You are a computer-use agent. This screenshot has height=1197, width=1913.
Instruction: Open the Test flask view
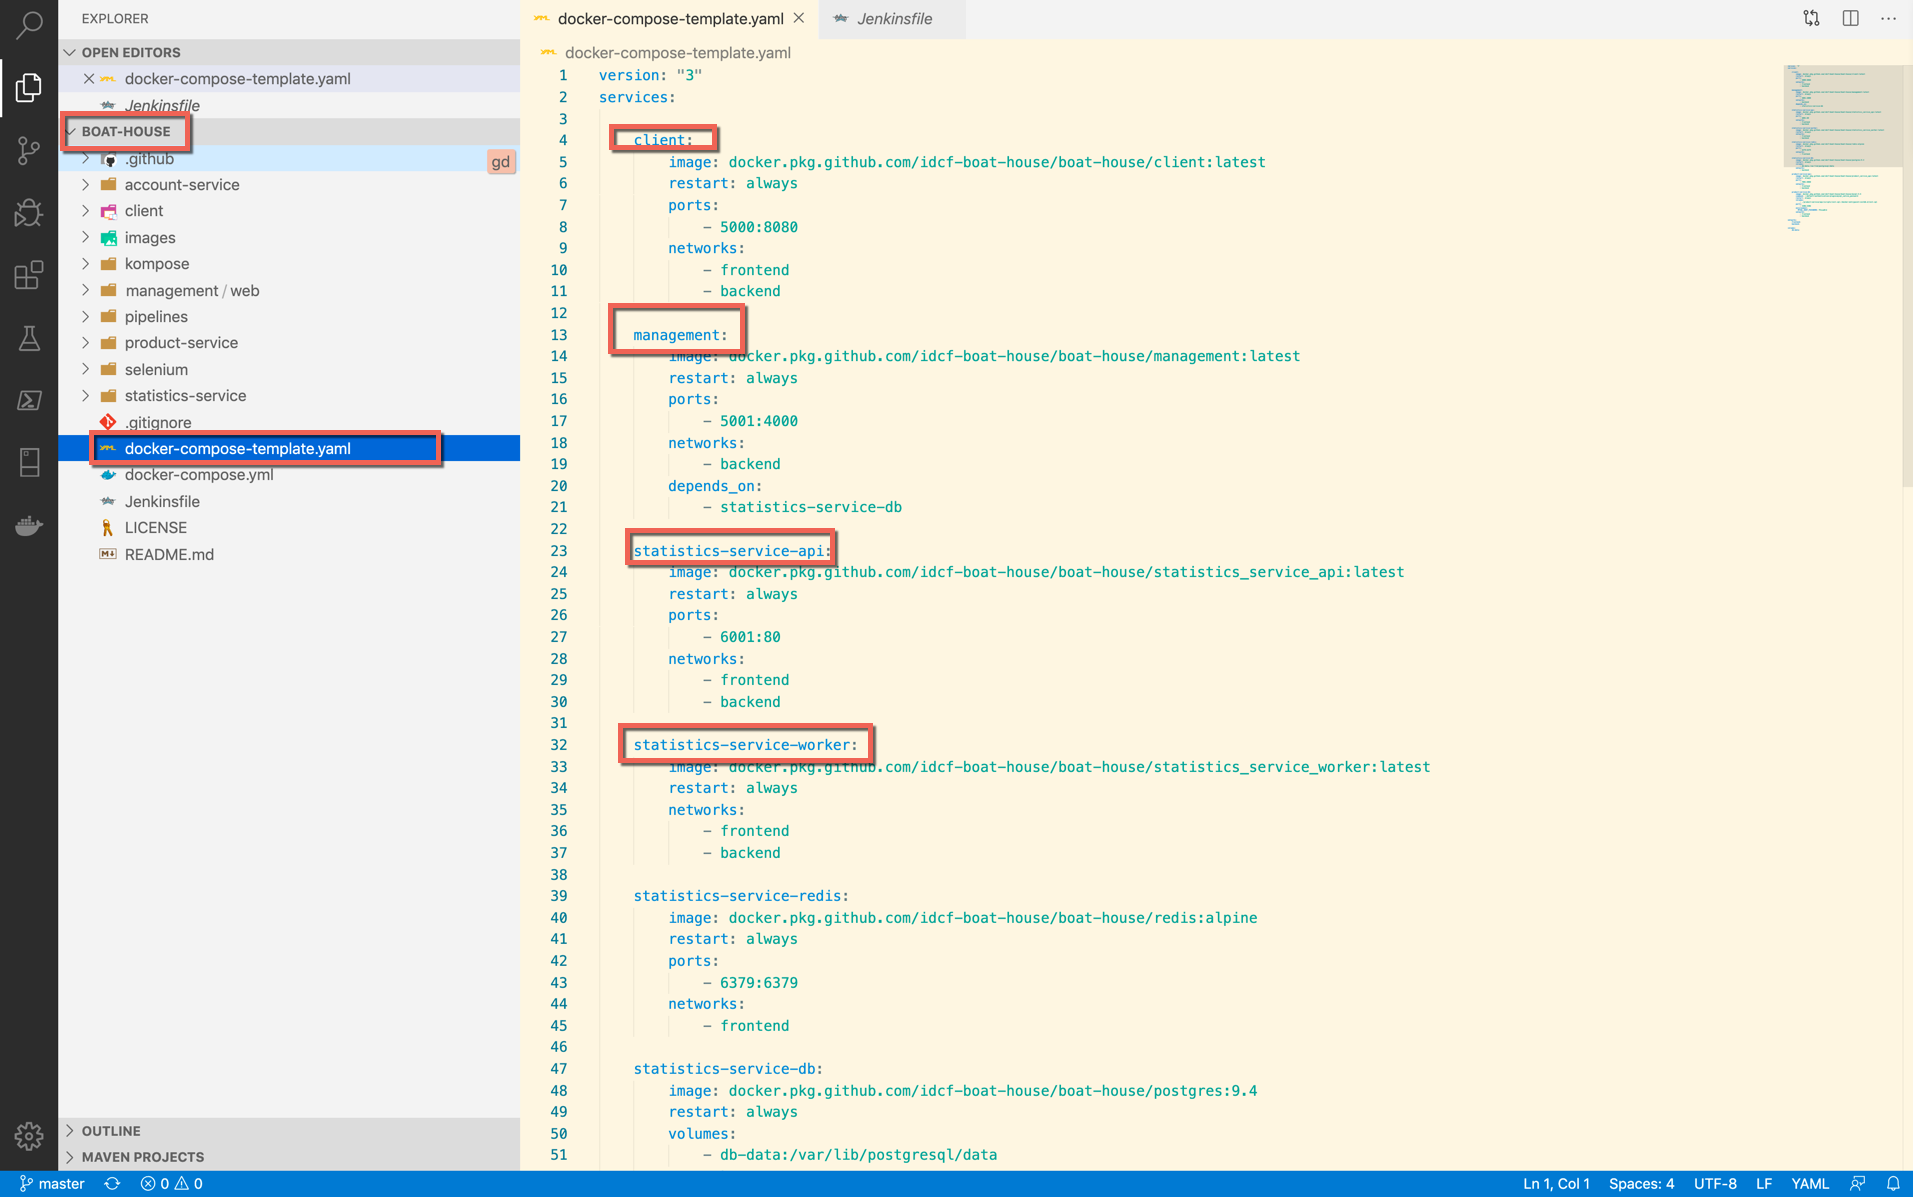click(x=29, y=338)
